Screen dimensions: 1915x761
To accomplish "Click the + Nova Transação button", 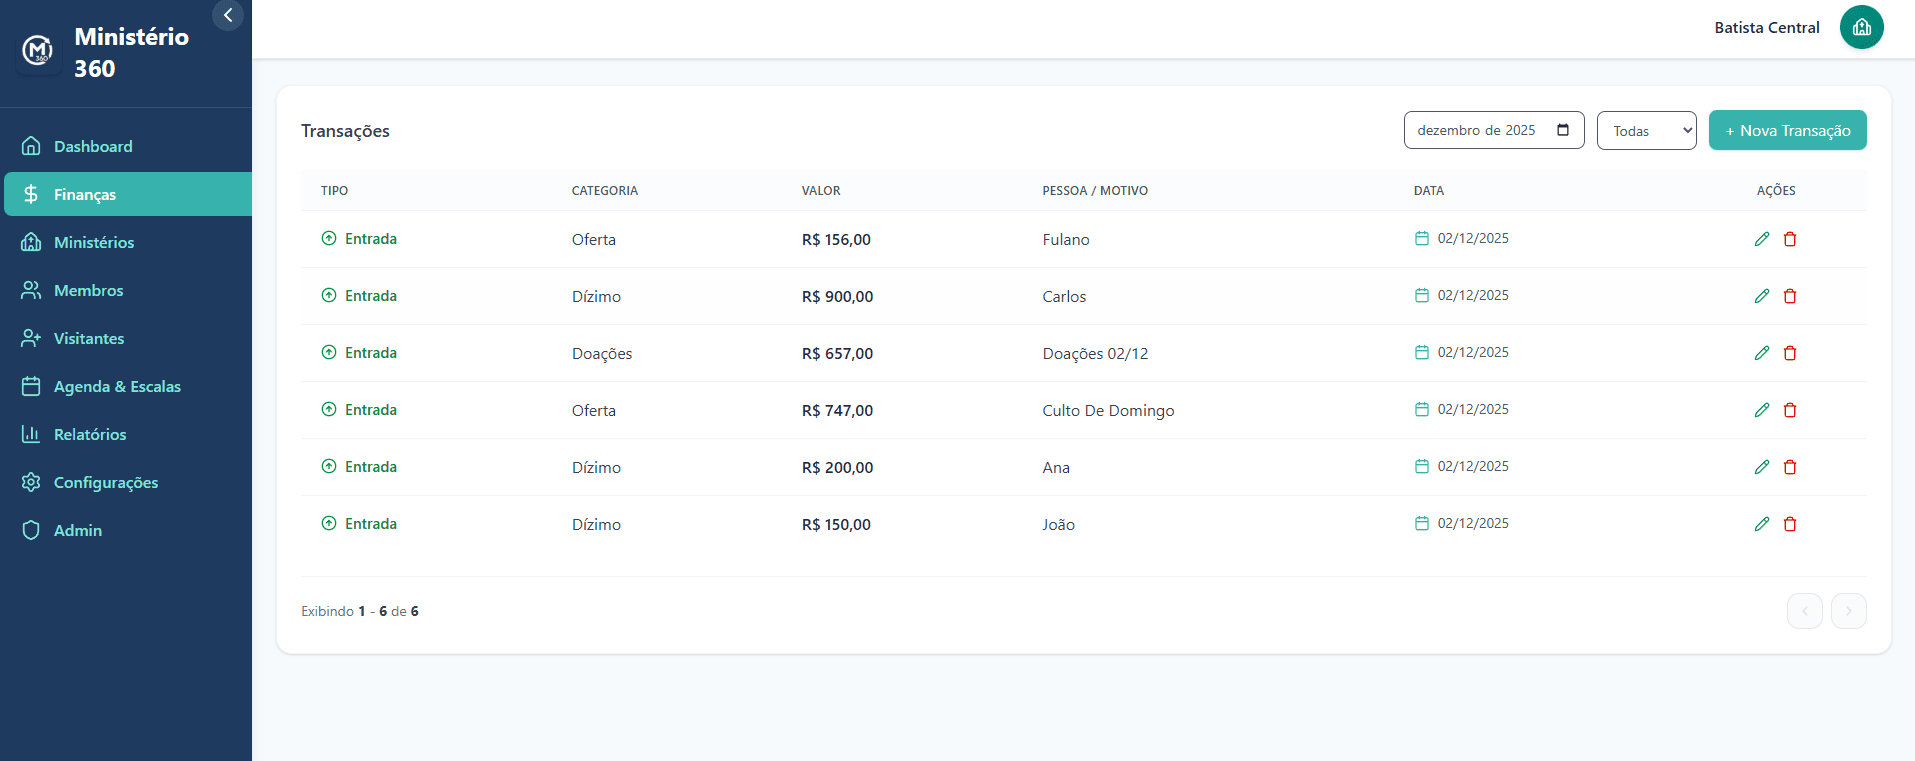I will 1787,131.
